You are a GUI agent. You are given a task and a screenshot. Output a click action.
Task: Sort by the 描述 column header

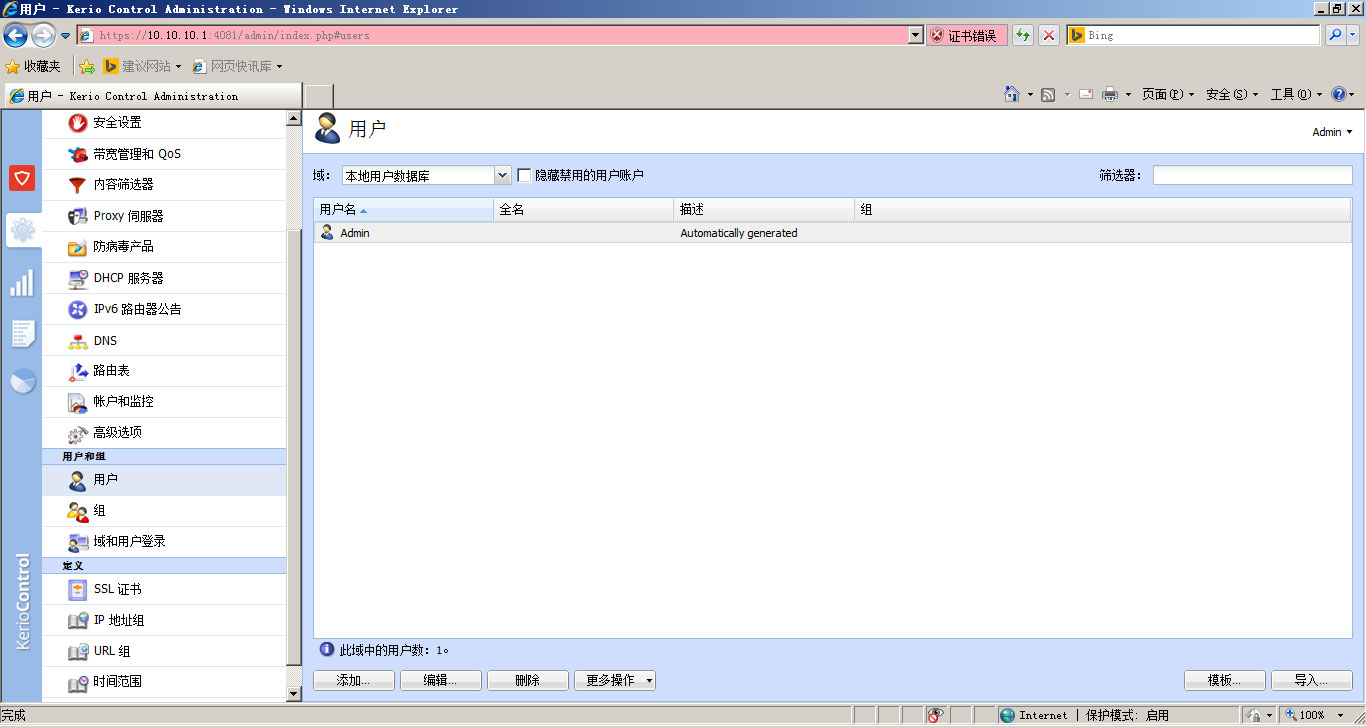pyautogui.click(x=765, y=210)
